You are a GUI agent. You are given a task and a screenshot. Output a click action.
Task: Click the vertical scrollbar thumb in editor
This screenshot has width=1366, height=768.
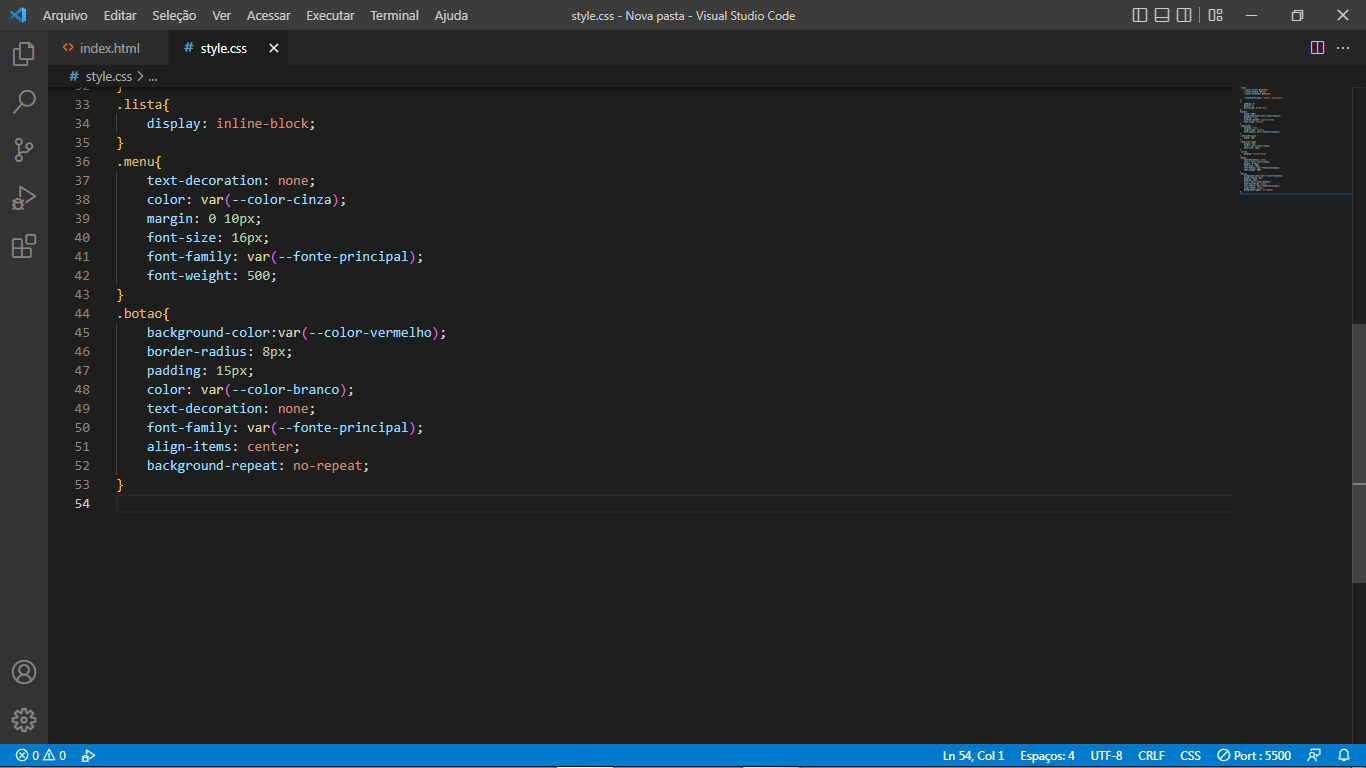click(1359, 454)
